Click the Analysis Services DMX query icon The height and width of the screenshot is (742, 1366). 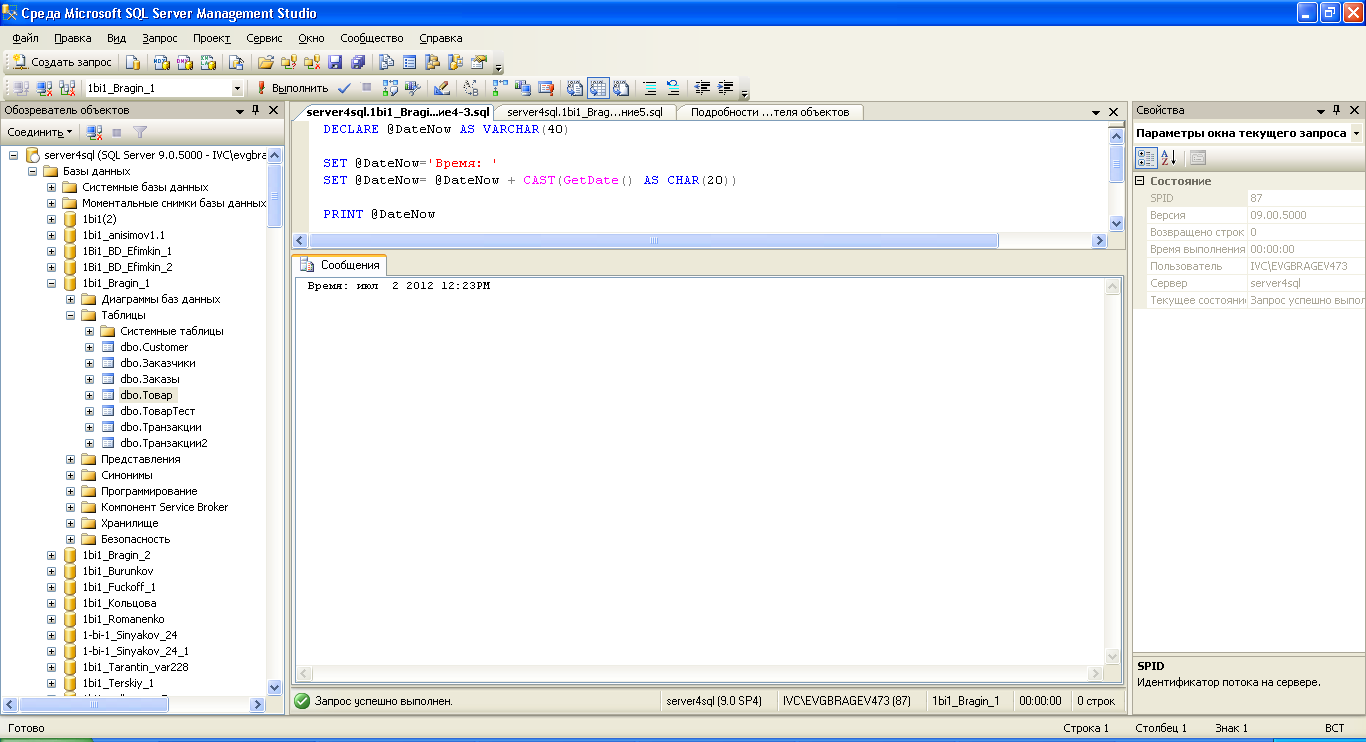(x=184, y=62)
